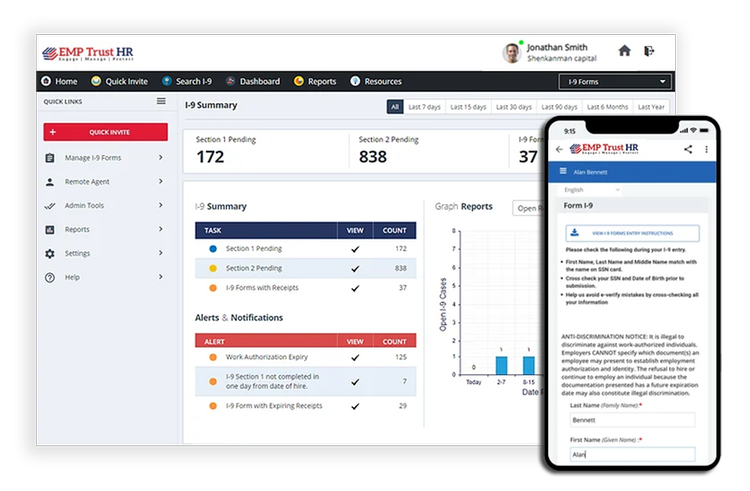The width and height of the screenshot is (750, 491).
Task: Open Reports in top navigation bar
Action: 315,81
